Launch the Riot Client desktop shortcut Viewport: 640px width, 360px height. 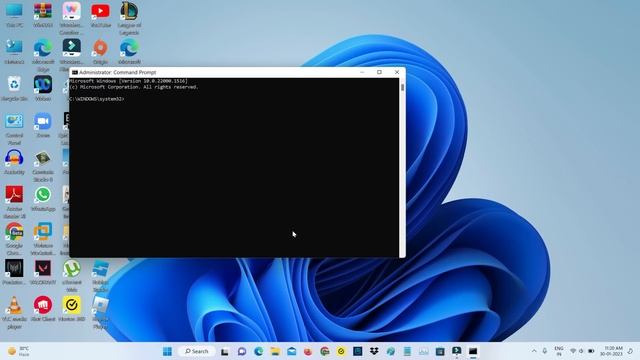click(43, 309)
